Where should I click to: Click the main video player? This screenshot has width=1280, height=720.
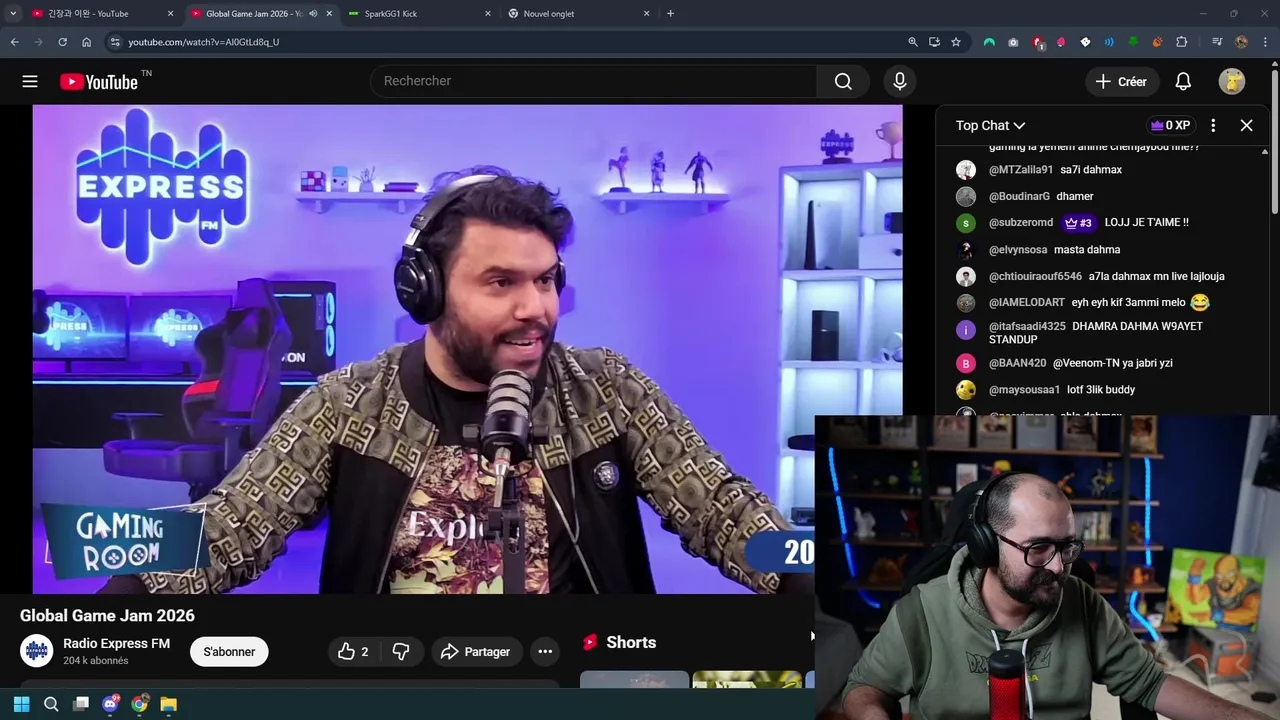coord(467,349)
